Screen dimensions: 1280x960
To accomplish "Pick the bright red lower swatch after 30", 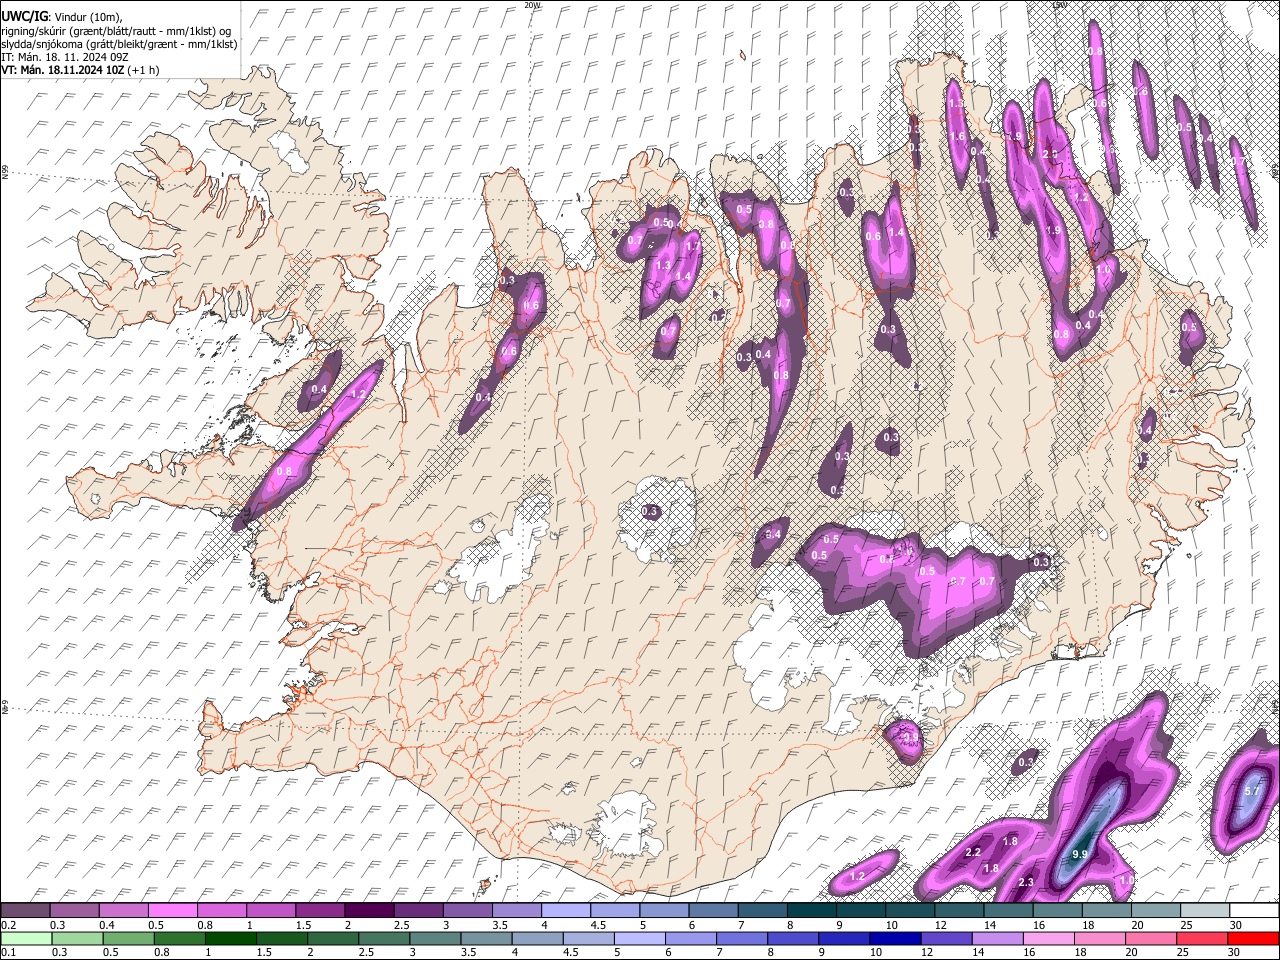I will point(1254,937).
